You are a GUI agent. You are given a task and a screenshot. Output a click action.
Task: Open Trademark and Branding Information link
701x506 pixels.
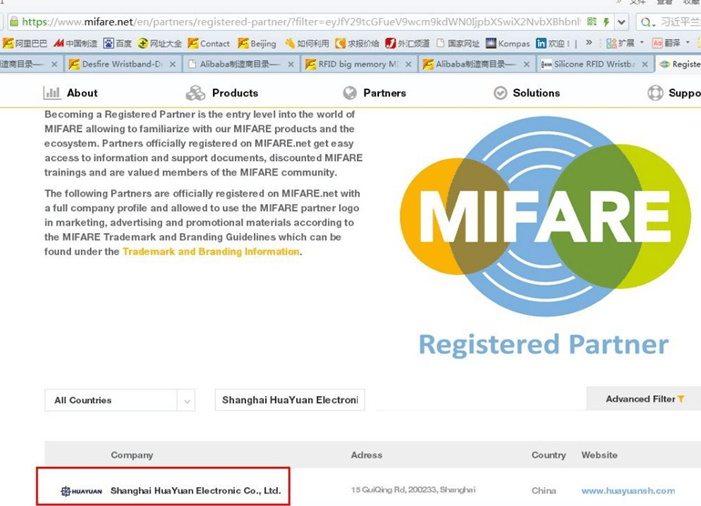pyautogui.click(x=211, y=252)
